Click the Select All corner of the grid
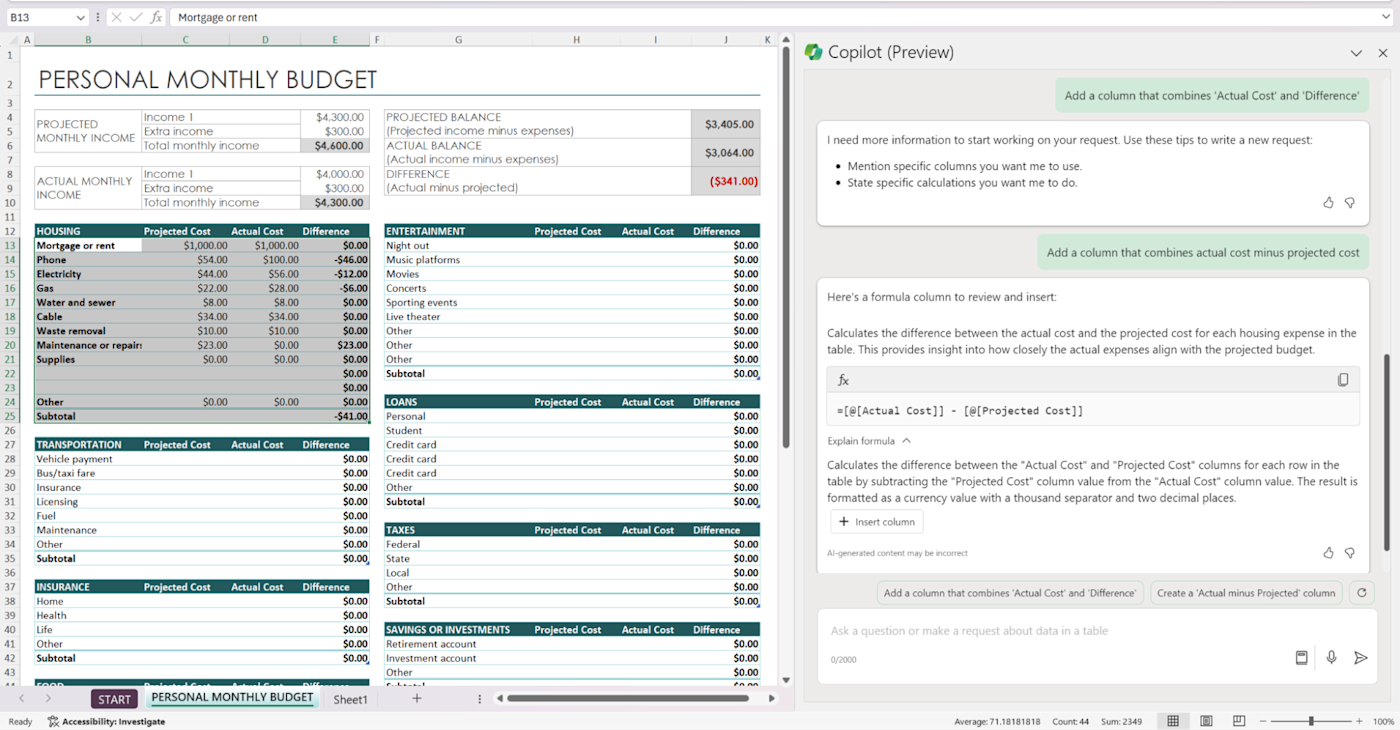This screenshot has height=730, width=1400. (13, 40)
